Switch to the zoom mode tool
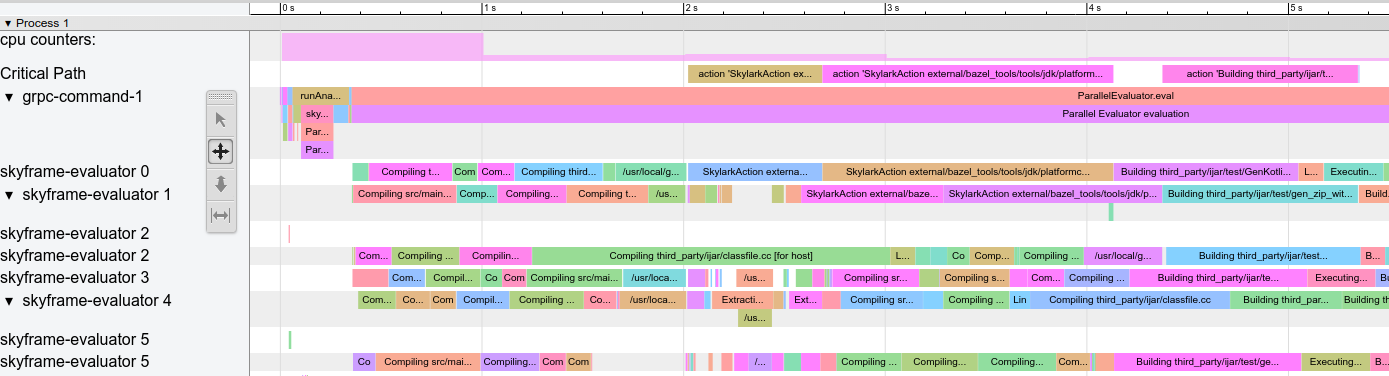 [x=221, y=184]
